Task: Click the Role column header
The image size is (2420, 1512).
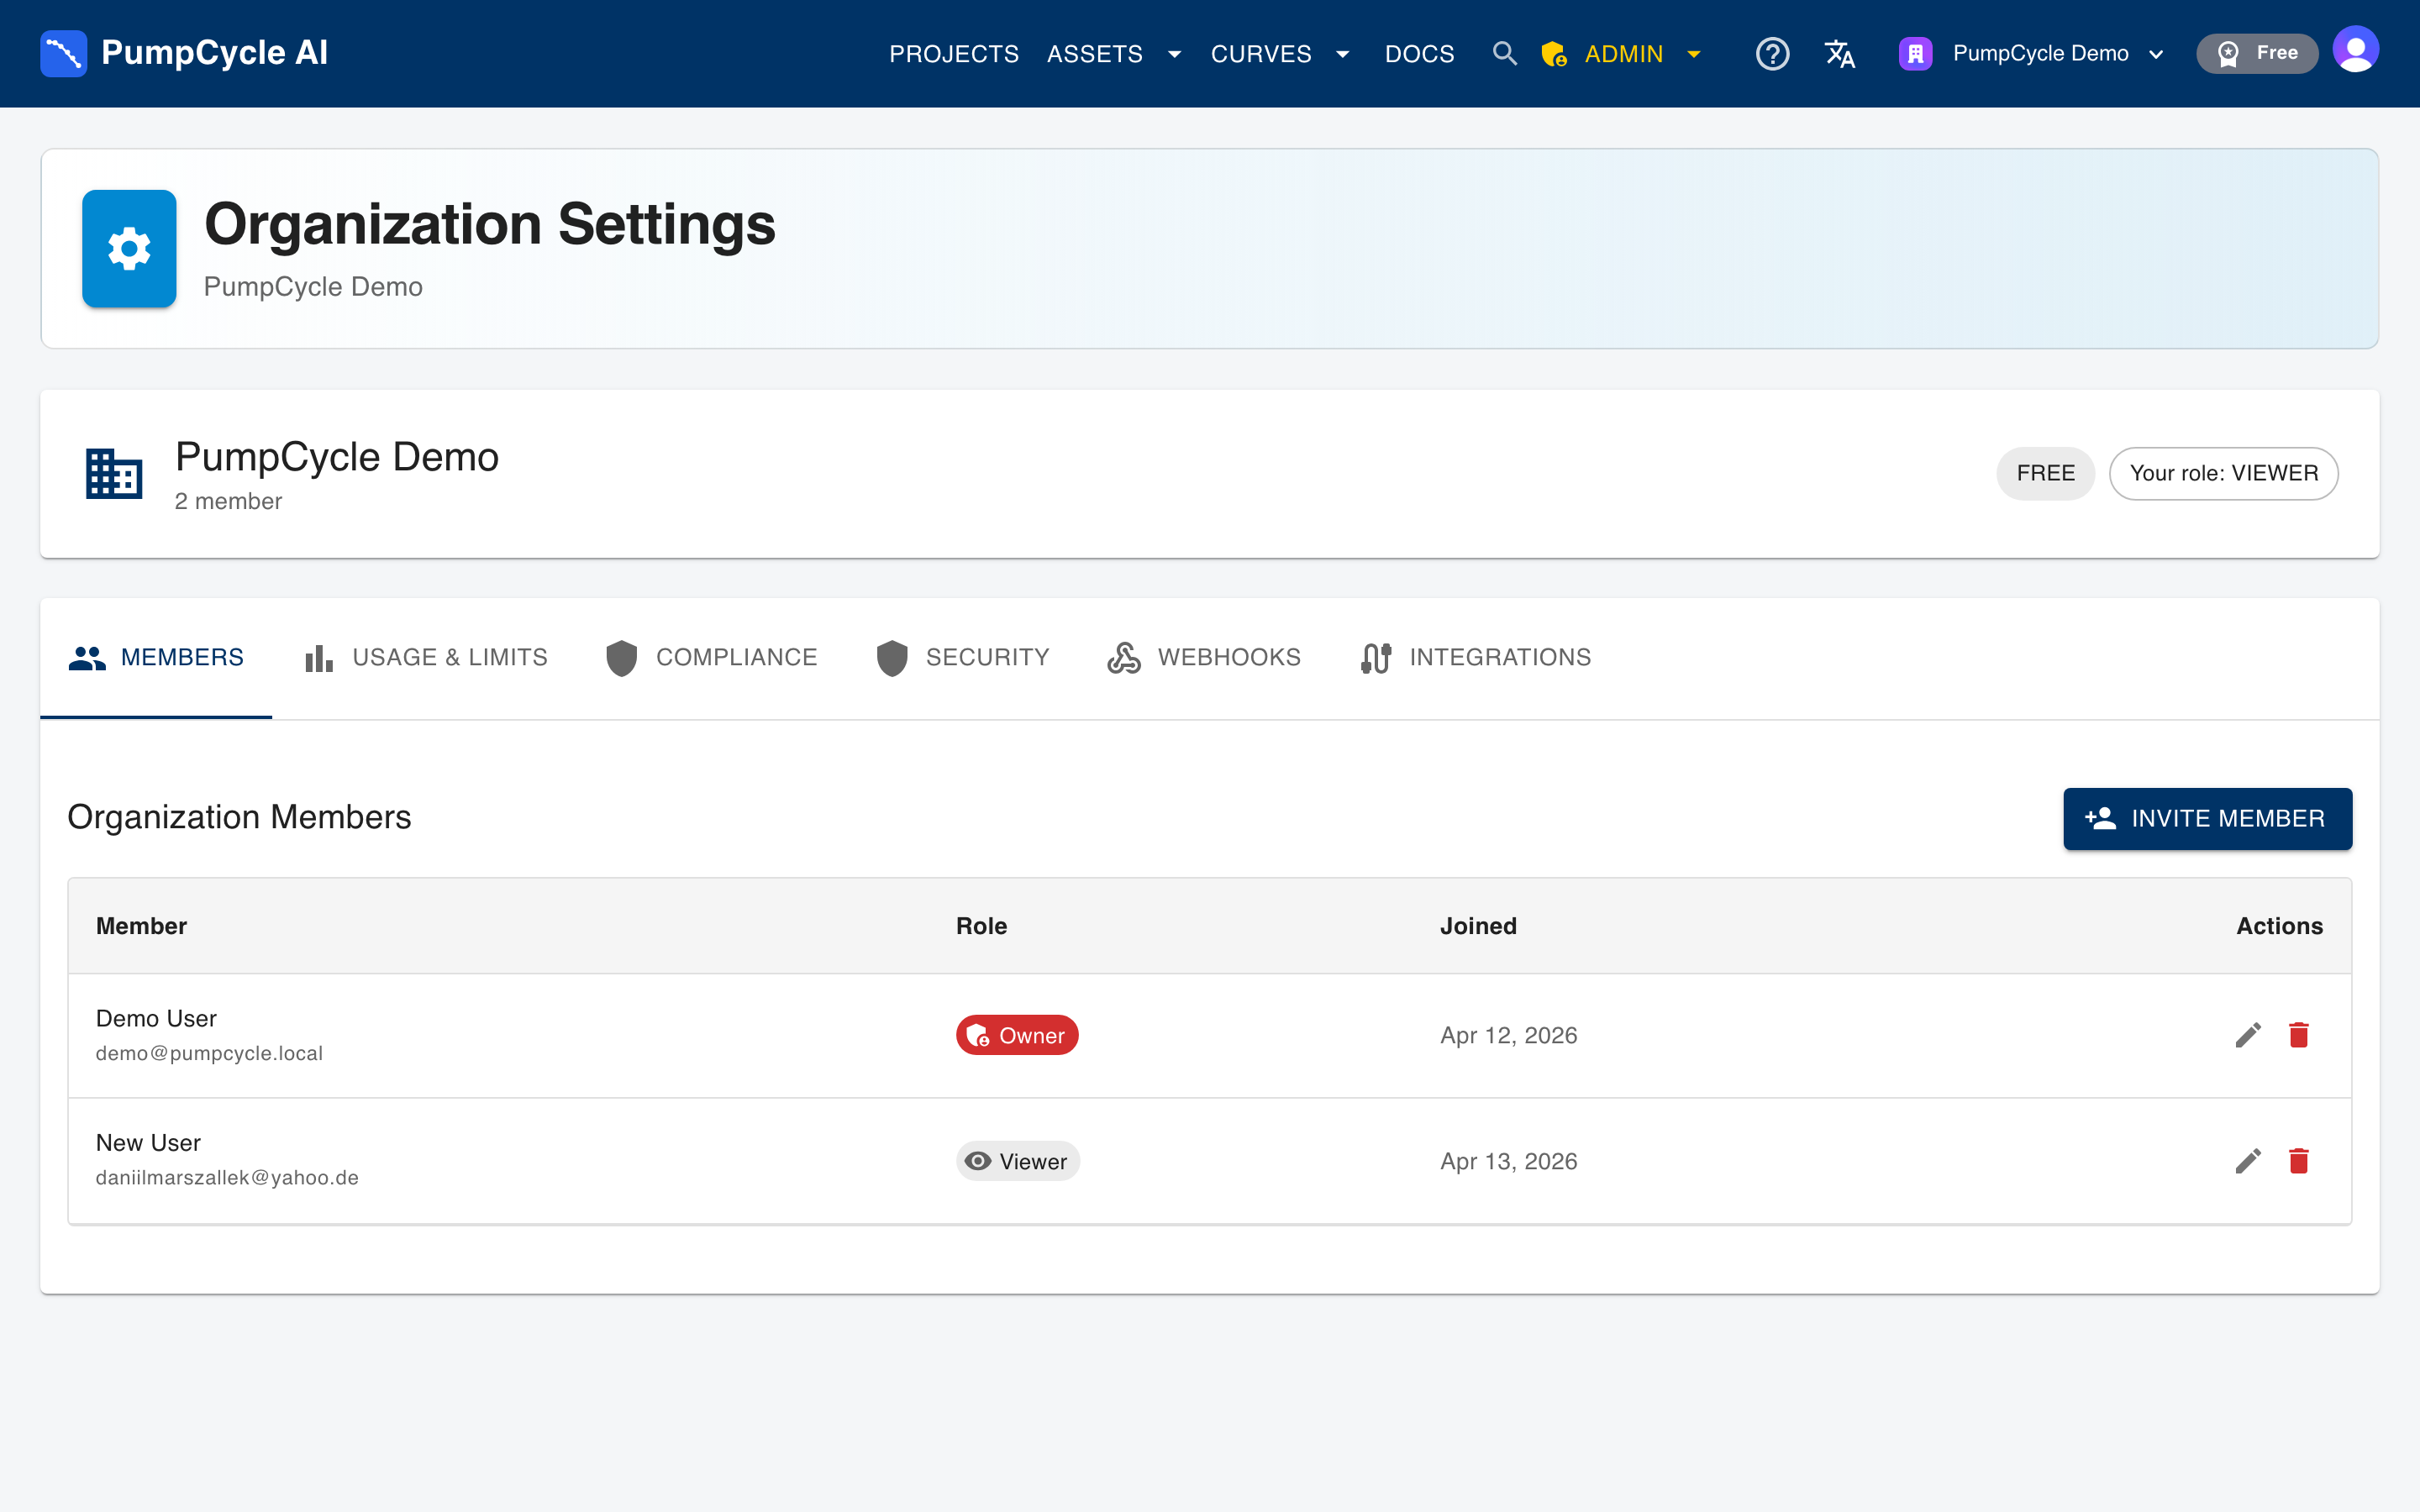Action: [981, 926]
